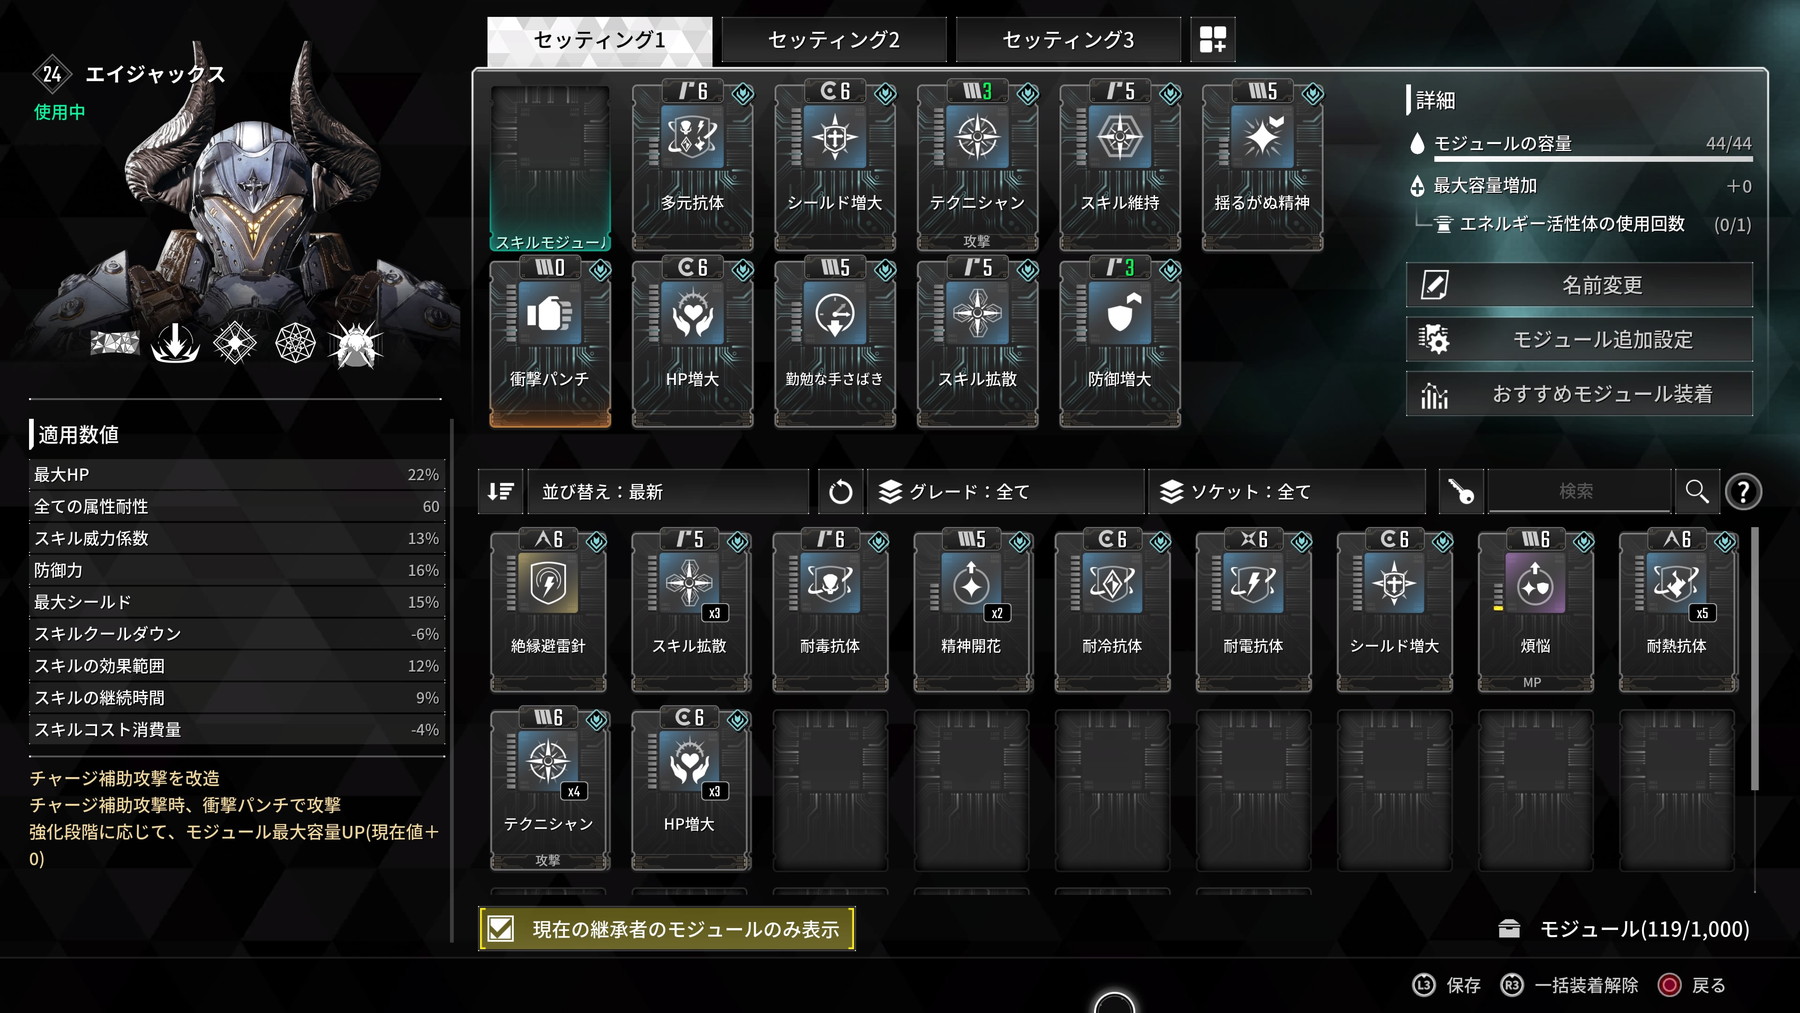The width and height of the screenshot is (1800, 1013).
Task: Toggle 現在の継承者のモジュールのみ表示 checkbox
Action: tap(501, 929)
